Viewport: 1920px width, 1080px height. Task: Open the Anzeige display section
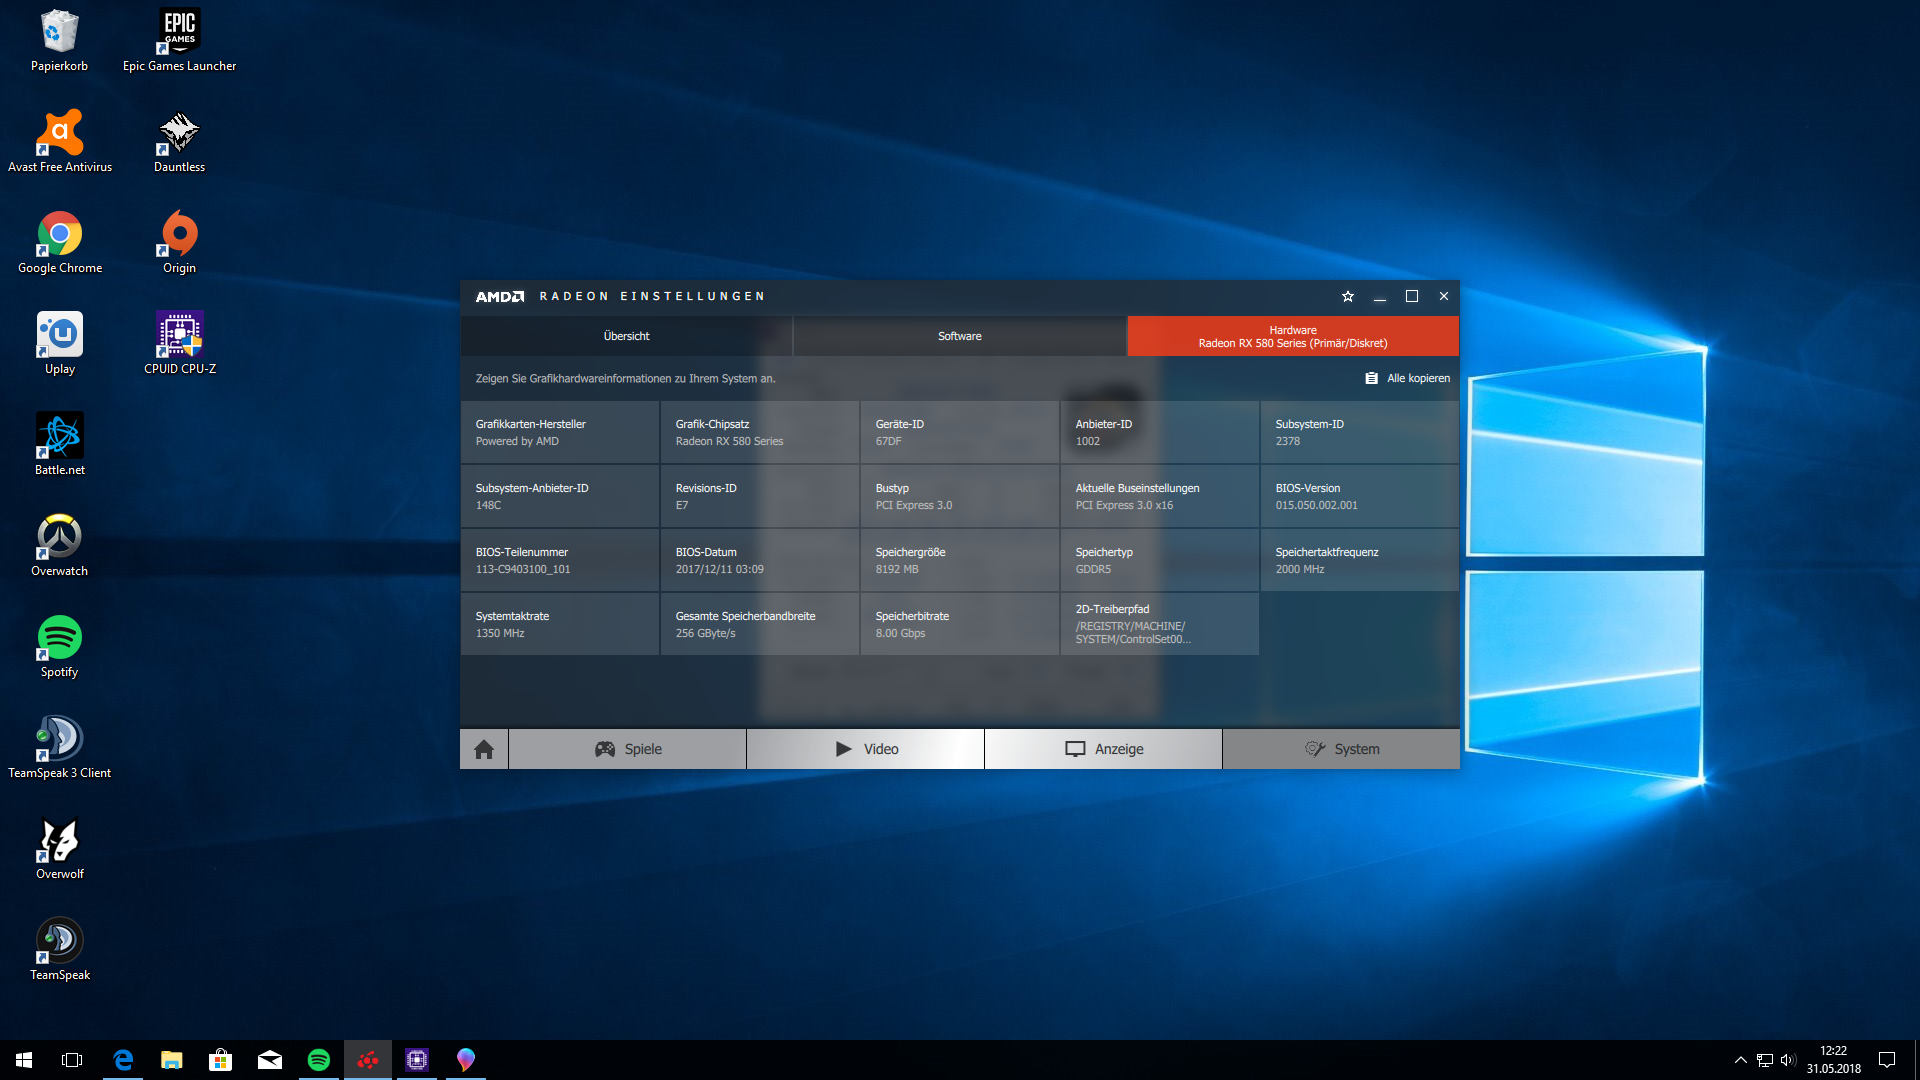click(1103, 749)
